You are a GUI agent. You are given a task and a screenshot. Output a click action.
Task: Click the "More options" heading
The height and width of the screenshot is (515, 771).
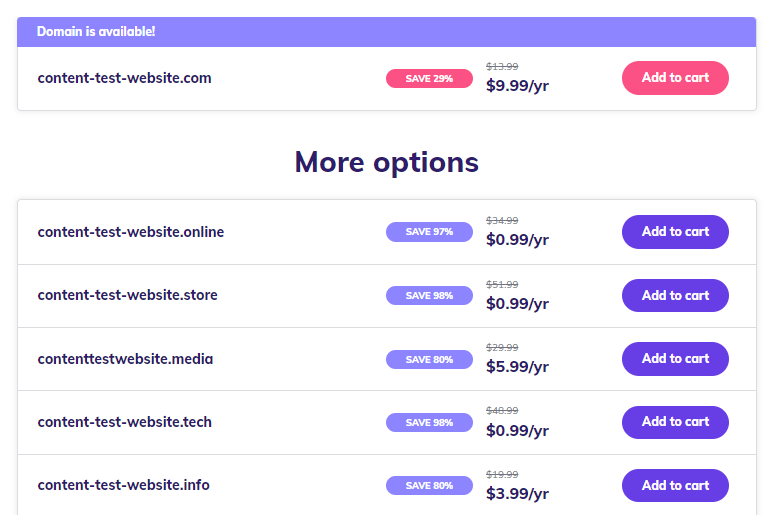(x=386, y=162)
